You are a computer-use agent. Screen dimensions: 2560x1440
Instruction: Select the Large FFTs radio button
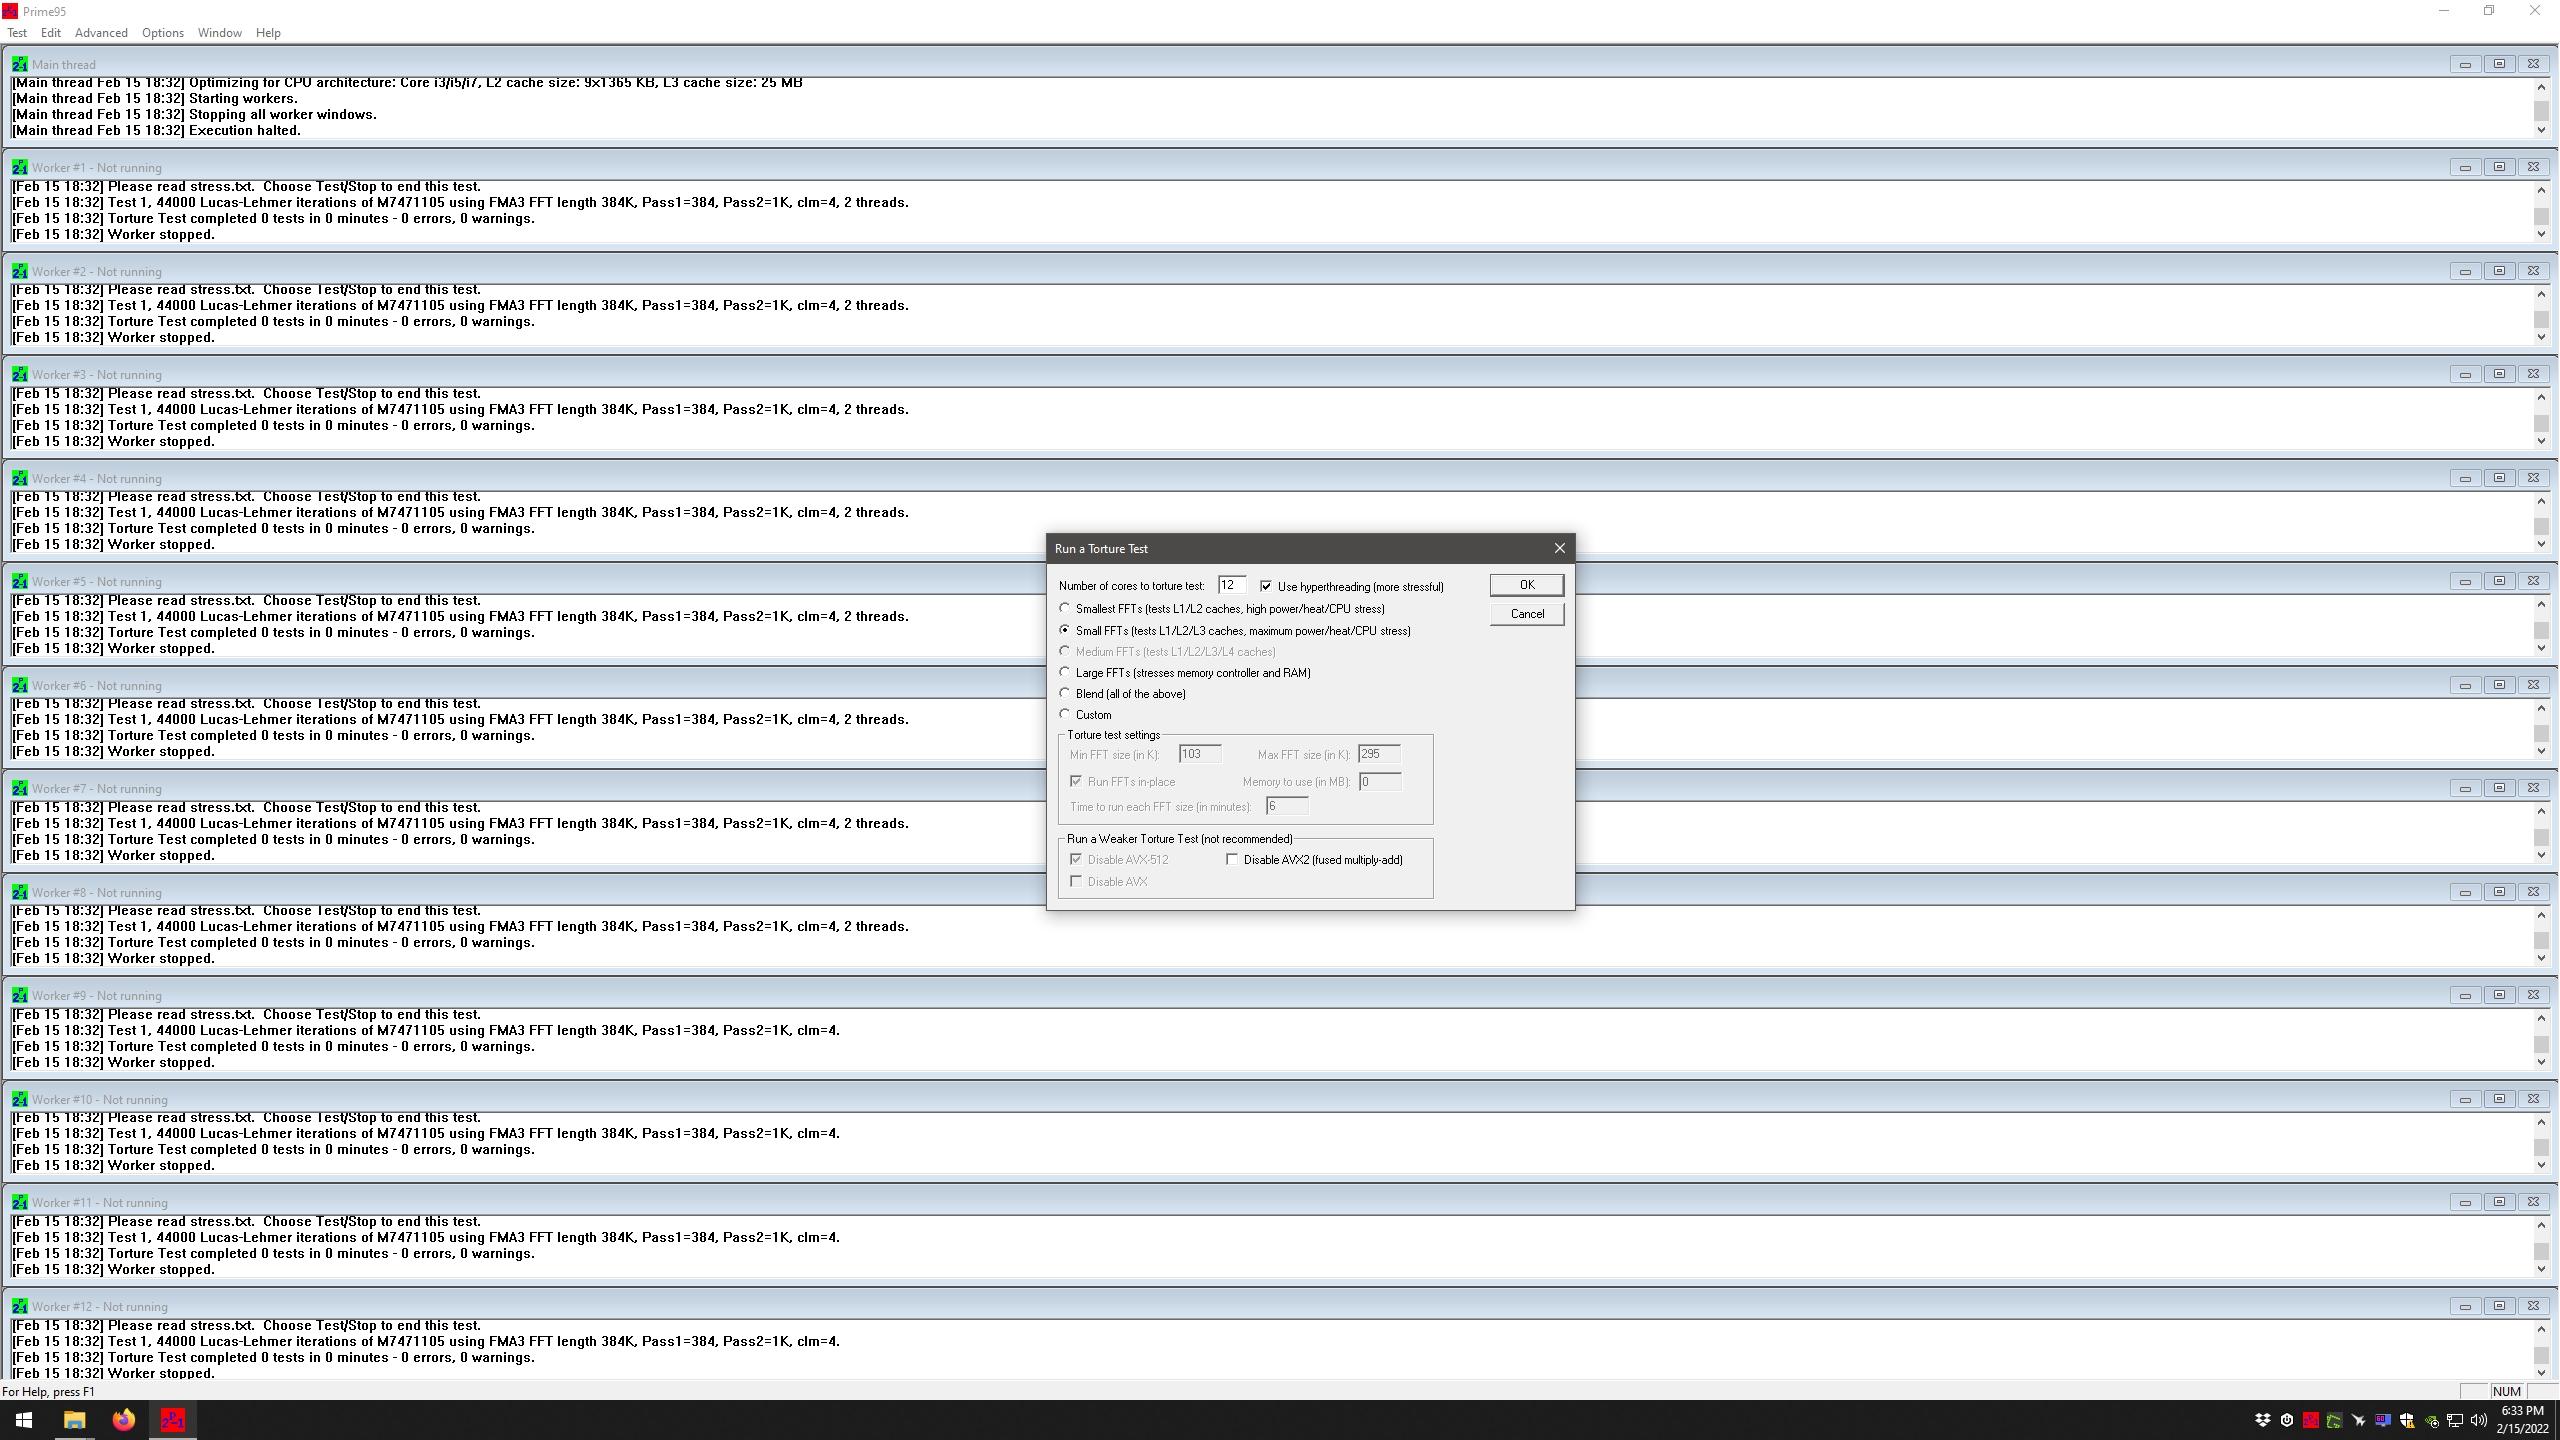point(1065,673)
